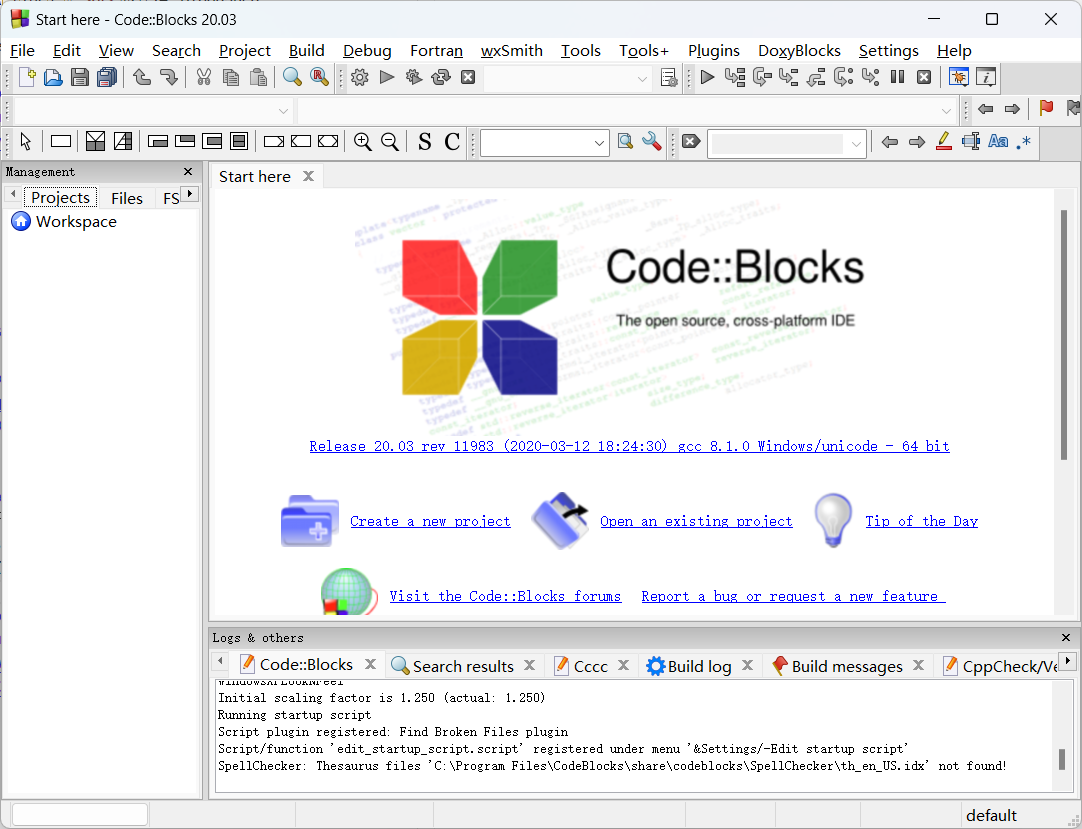Toggle the S source button
This screenshot has height=829, width=1082.
click(x=424, y=142)
